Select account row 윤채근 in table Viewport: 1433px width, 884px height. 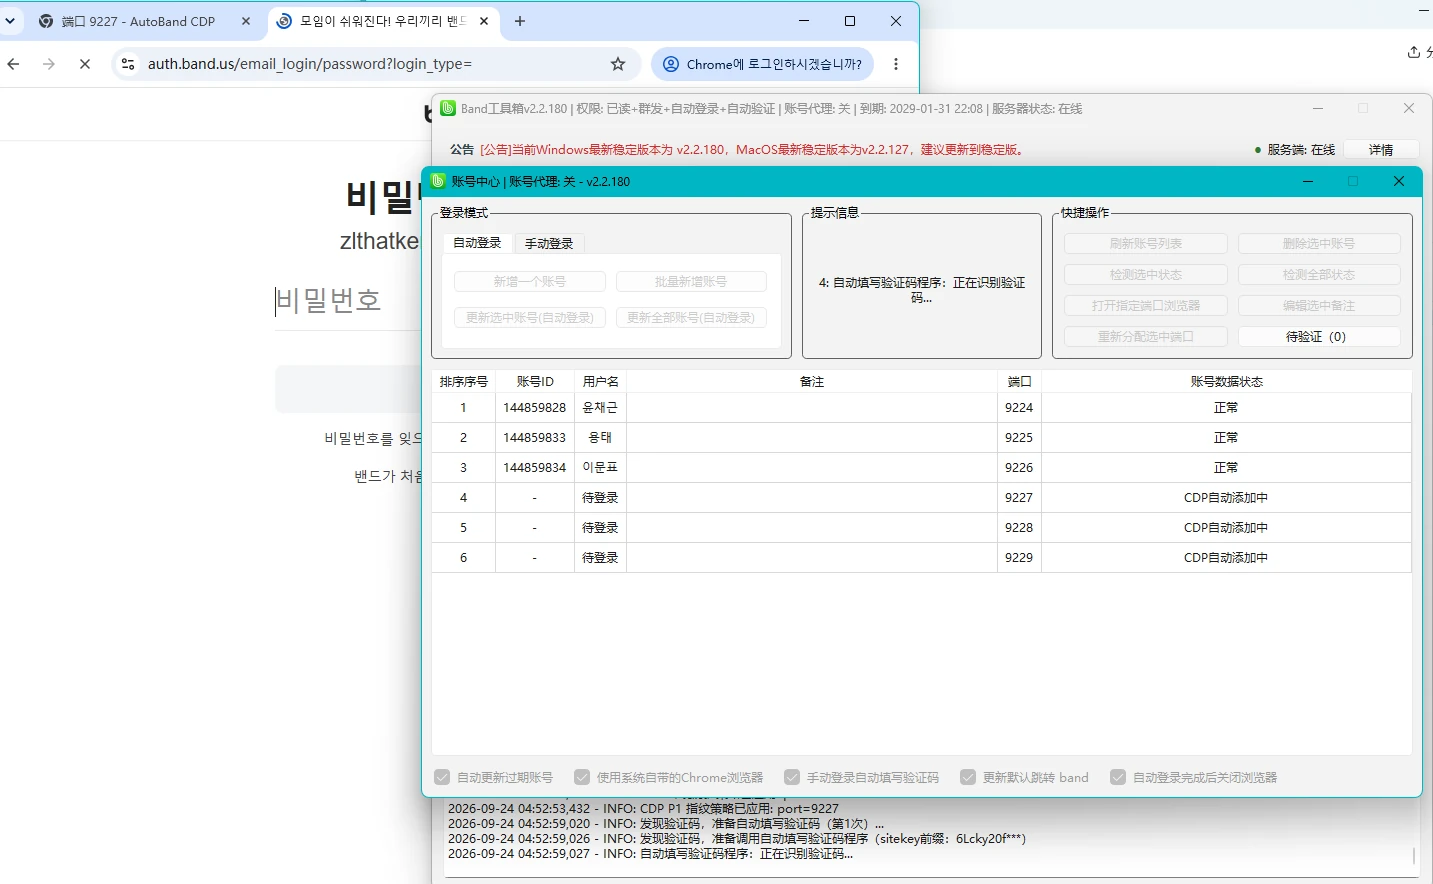point(921,408)
